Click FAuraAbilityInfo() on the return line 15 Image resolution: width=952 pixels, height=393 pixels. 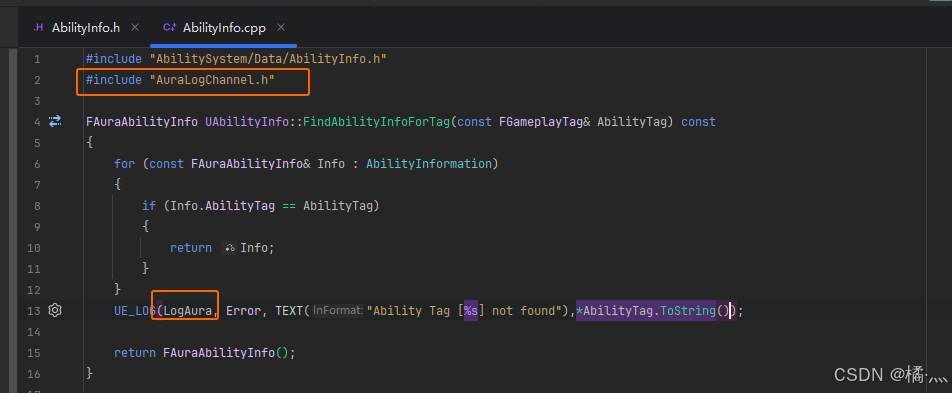(x=226, y=353)
